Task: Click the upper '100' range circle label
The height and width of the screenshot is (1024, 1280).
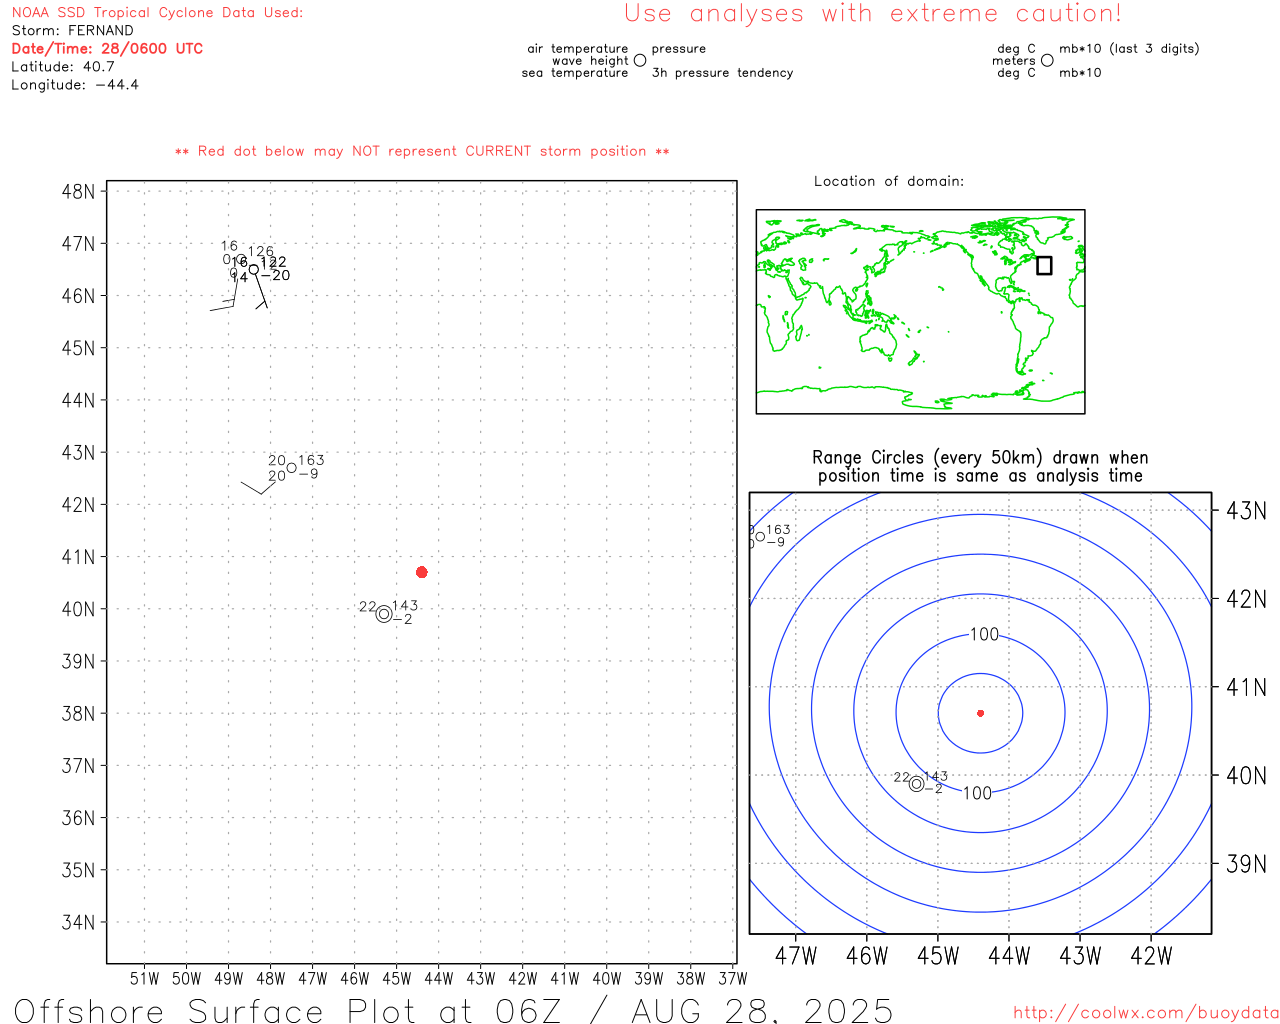Action: (984, 634)
